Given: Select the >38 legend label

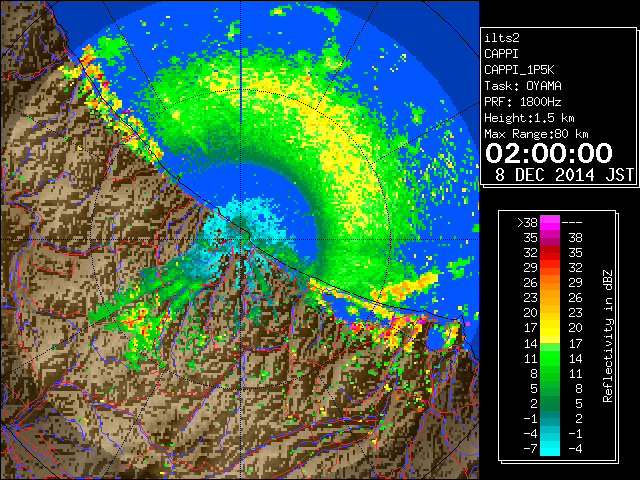Looking at the screenshot, I should click(x=527, y=223).
